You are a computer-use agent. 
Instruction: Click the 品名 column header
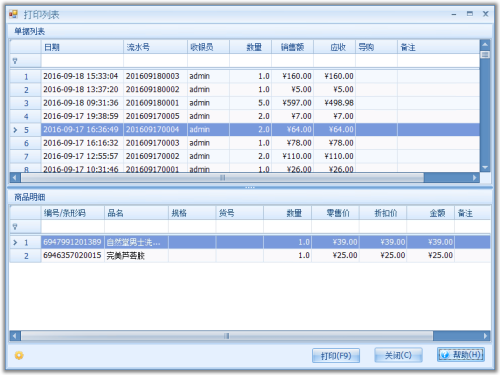(x=136, y=213)
